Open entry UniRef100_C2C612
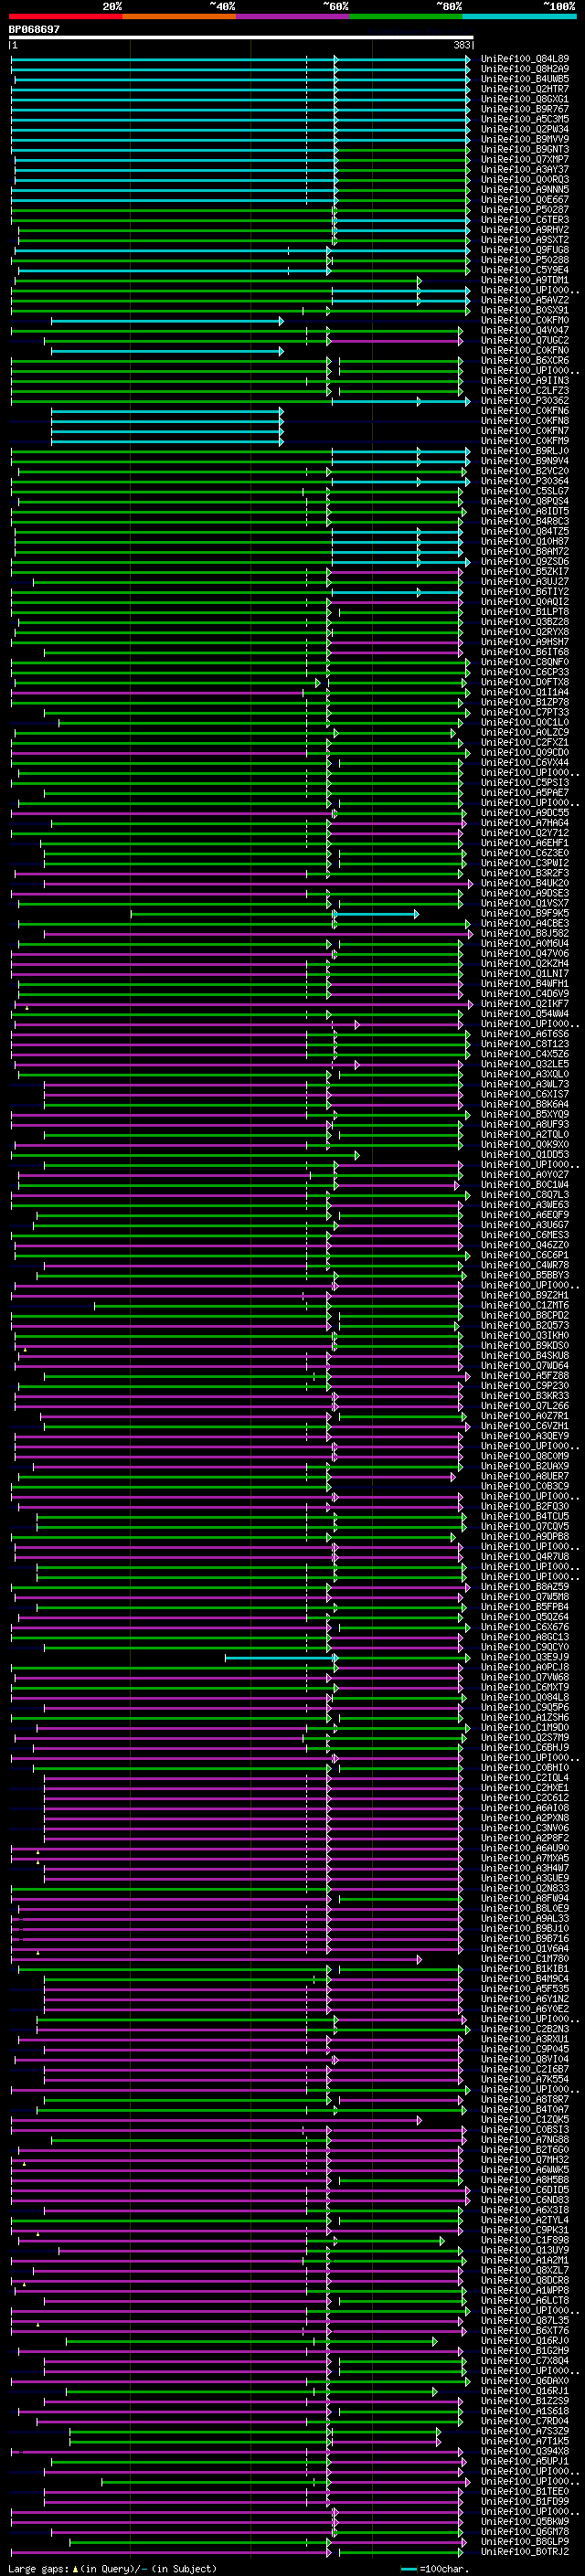Screen dimensions: 585x2576 click(525, 1798)
